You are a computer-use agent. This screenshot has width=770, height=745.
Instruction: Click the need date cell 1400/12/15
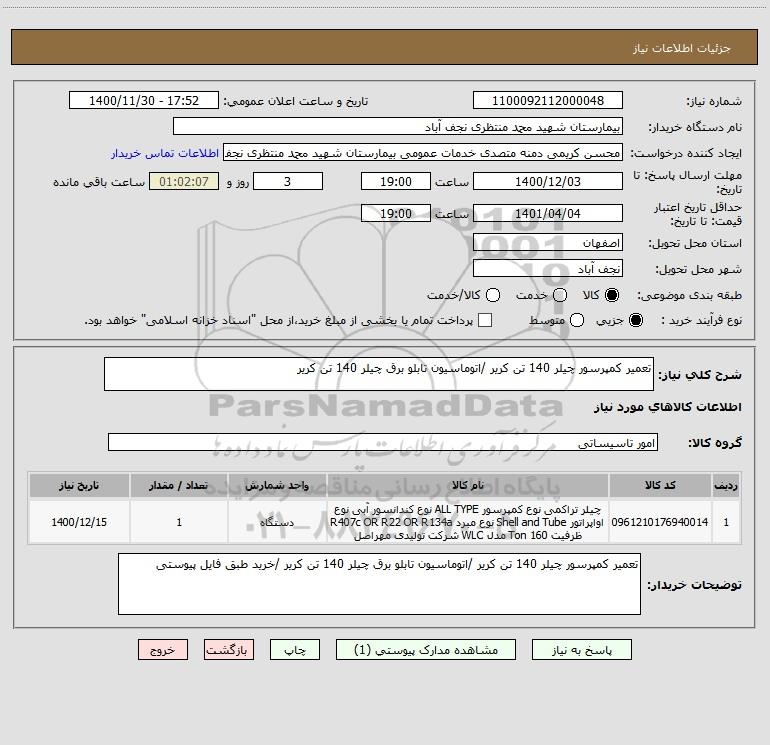pos(79,522)
